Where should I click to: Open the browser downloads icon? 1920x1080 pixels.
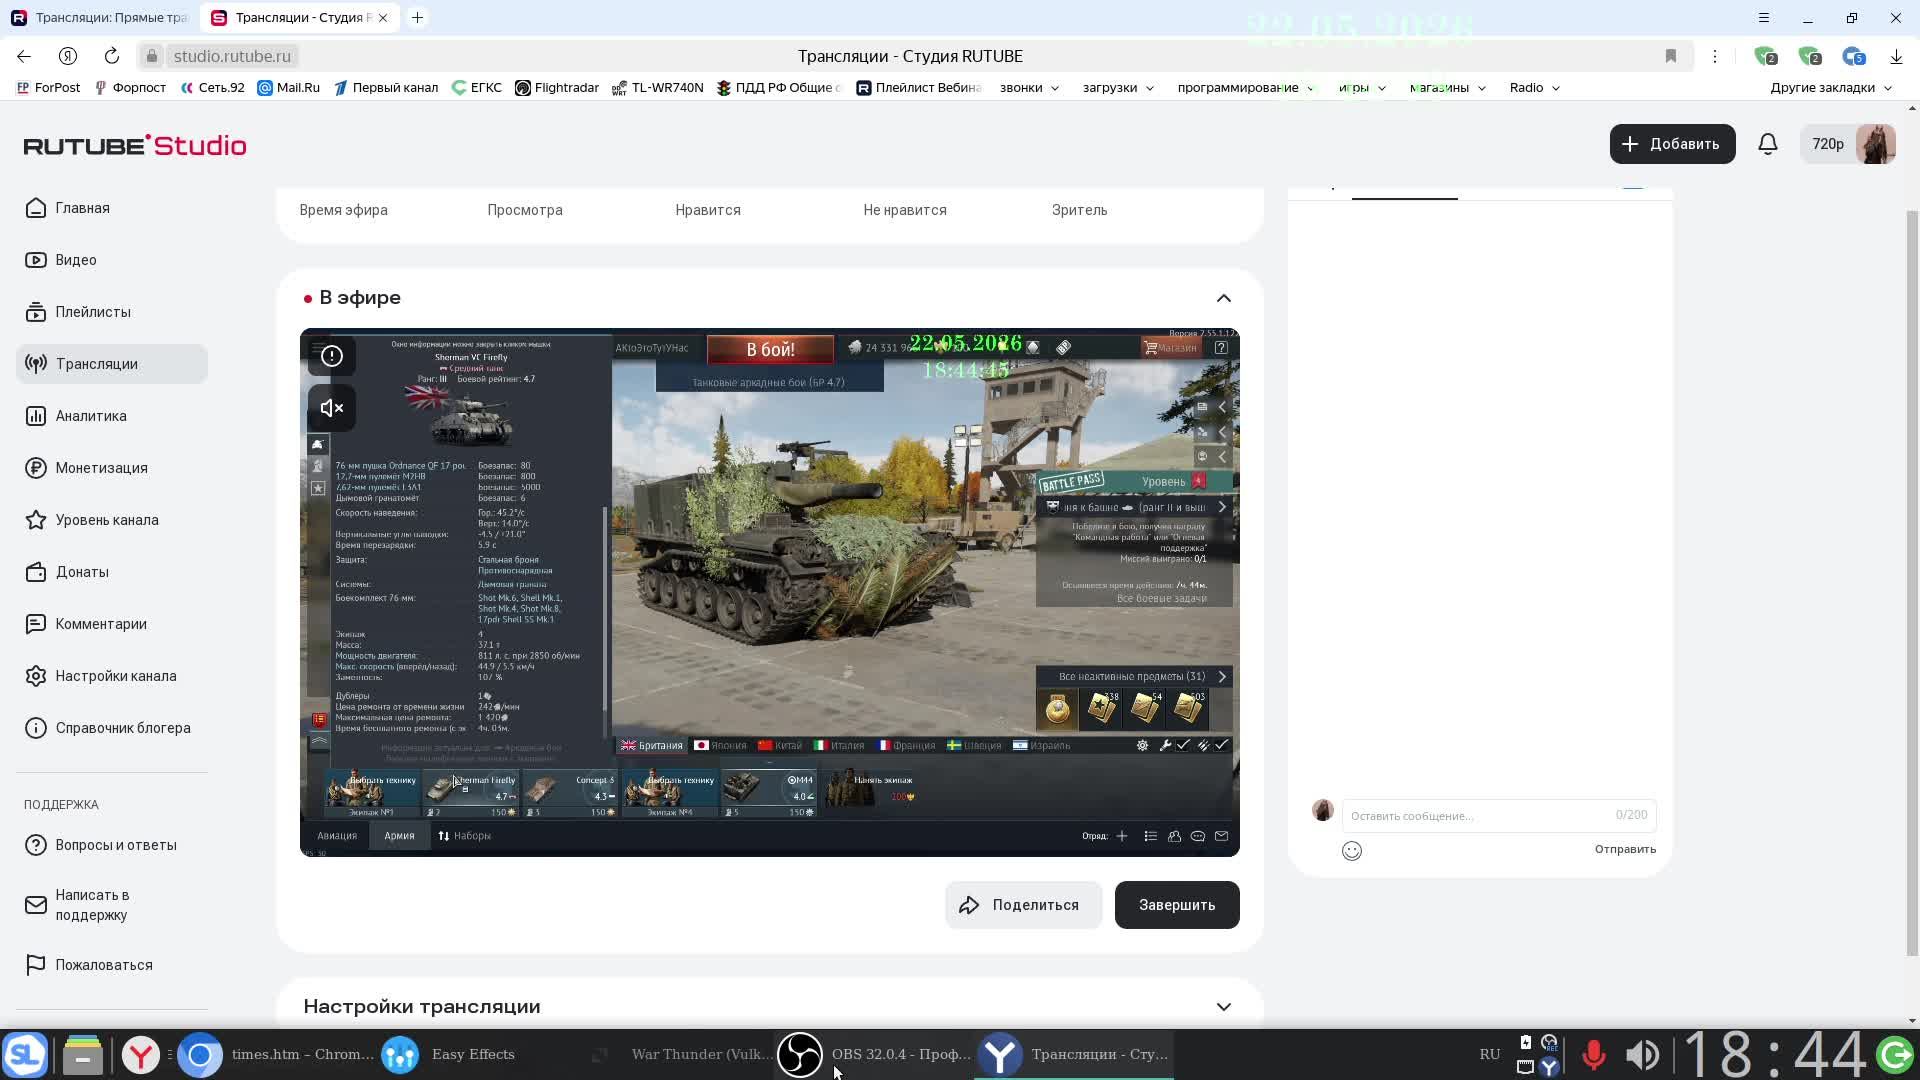(x=1896, y=56)
